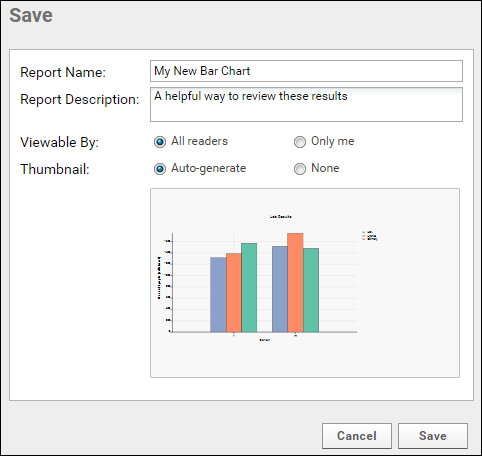
Task: Click the Report Name text field
Action: tap(306, 71)
